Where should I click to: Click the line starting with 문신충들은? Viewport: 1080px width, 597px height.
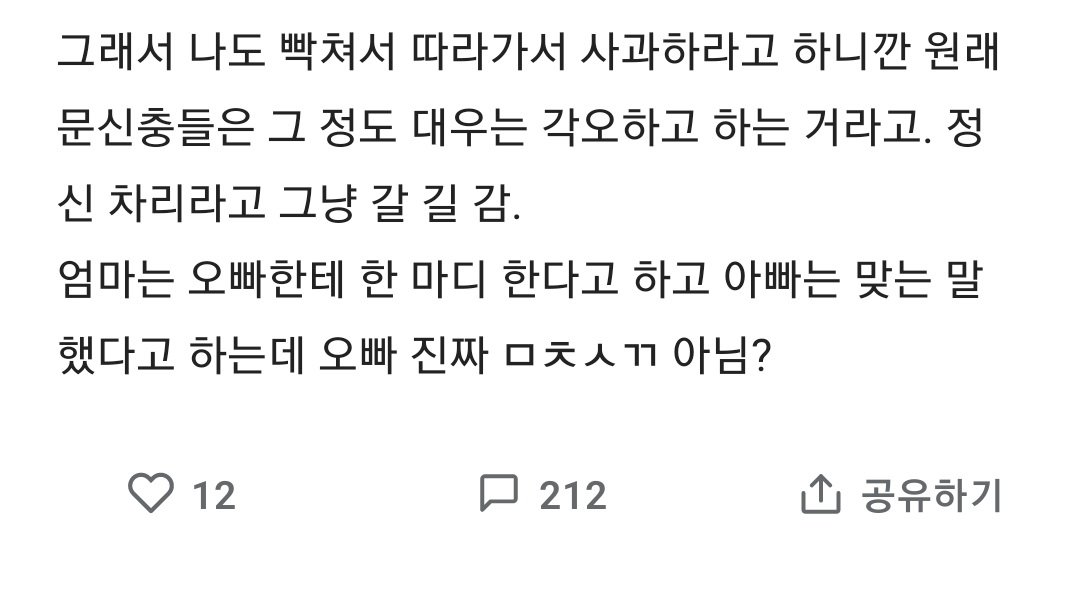[x=522, y=129]
